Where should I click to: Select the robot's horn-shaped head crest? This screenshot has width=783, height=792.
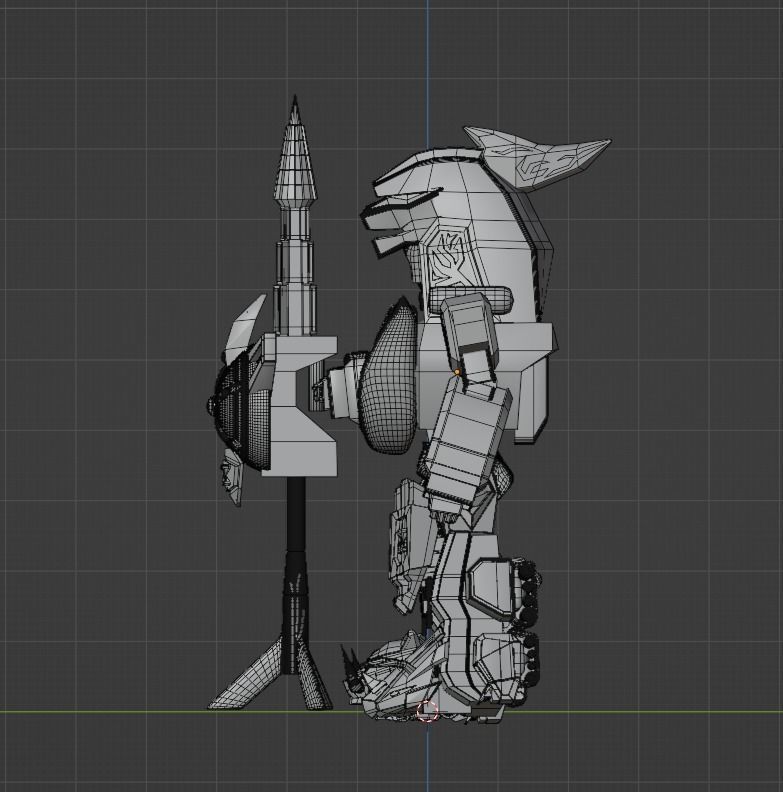[x=537, y=157]
